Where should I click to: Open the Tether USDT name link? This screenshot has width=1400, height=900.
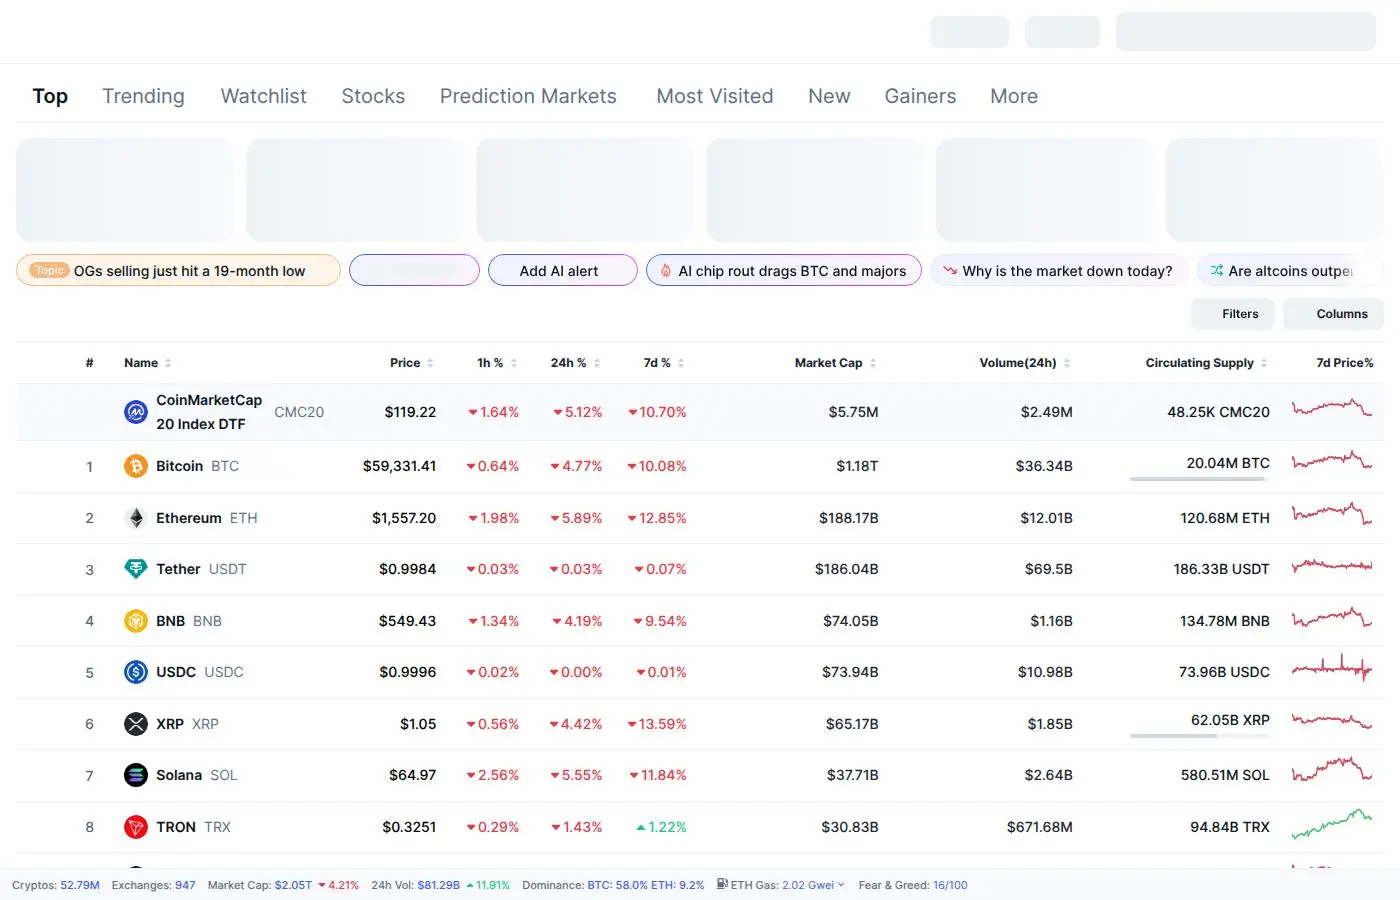[x=201, y=569]
